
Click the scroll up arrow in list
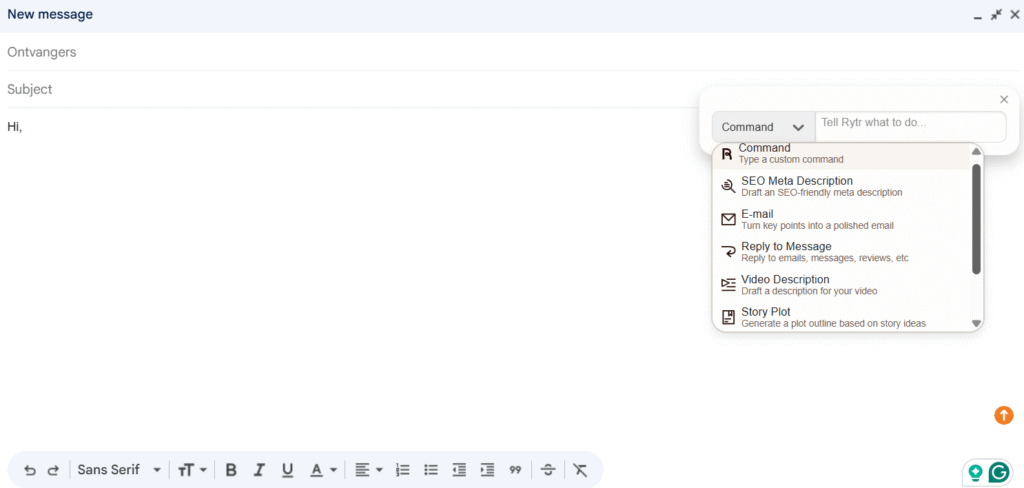point(976,152)
